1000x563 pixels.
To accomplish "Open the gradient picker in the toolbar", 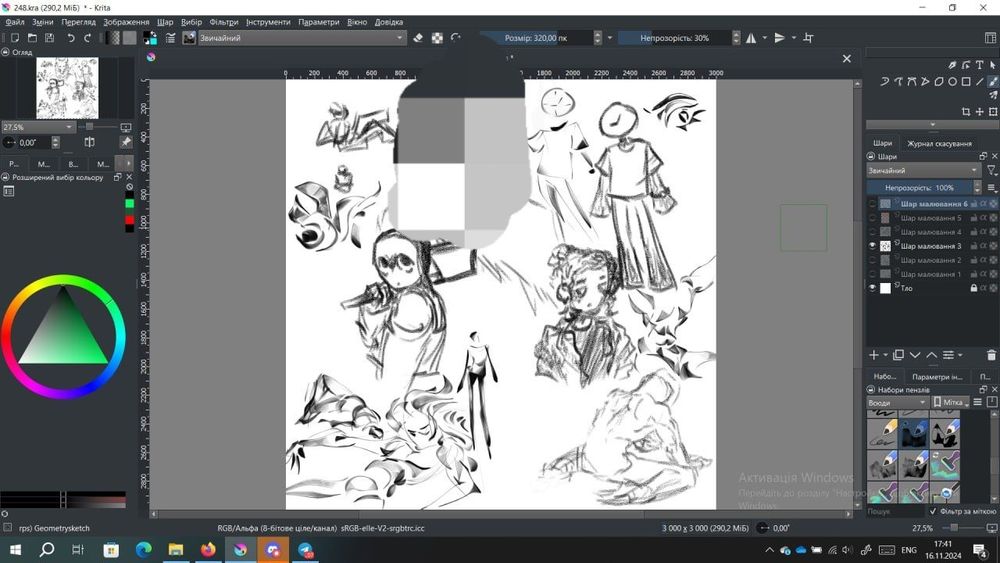I will click(x=114, y=38).
